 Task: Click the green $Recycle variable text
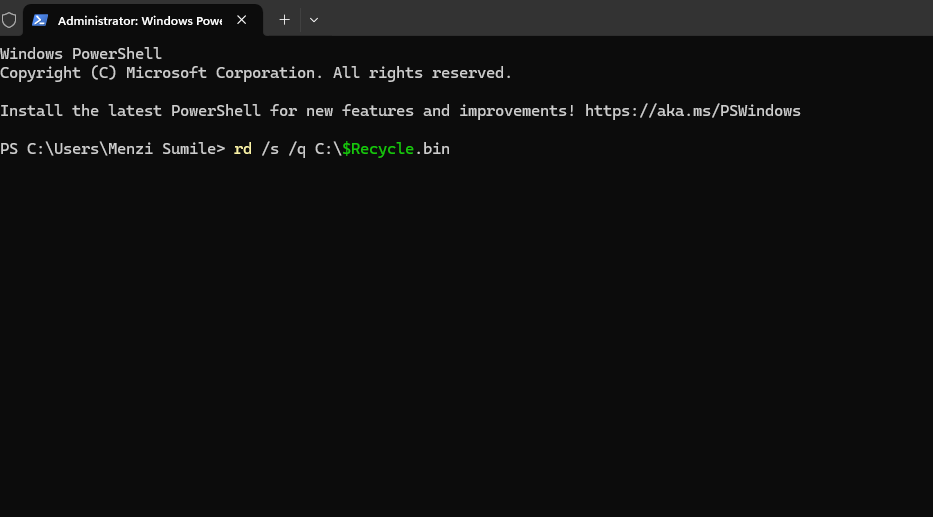click(x=378, y=149)
